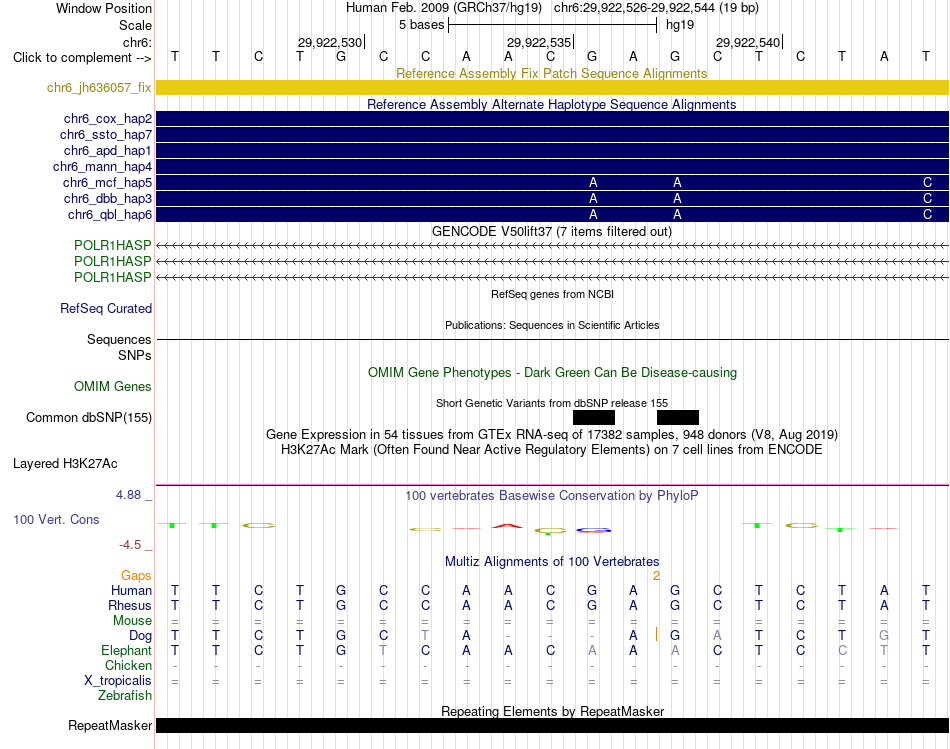Image resolution: width=950 pixels, height=749 pixels.
Task: Click the 29,922,530 ruler coordinate
Action: (330, 42)
